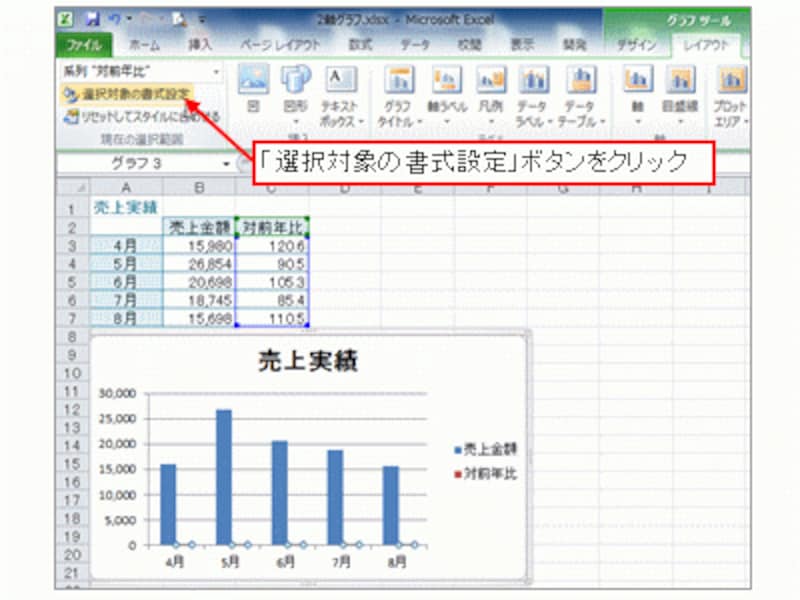Open the Name Box dropdown next to グラフ 3
The height and width of the screenshot is (600, 800).
226,164
